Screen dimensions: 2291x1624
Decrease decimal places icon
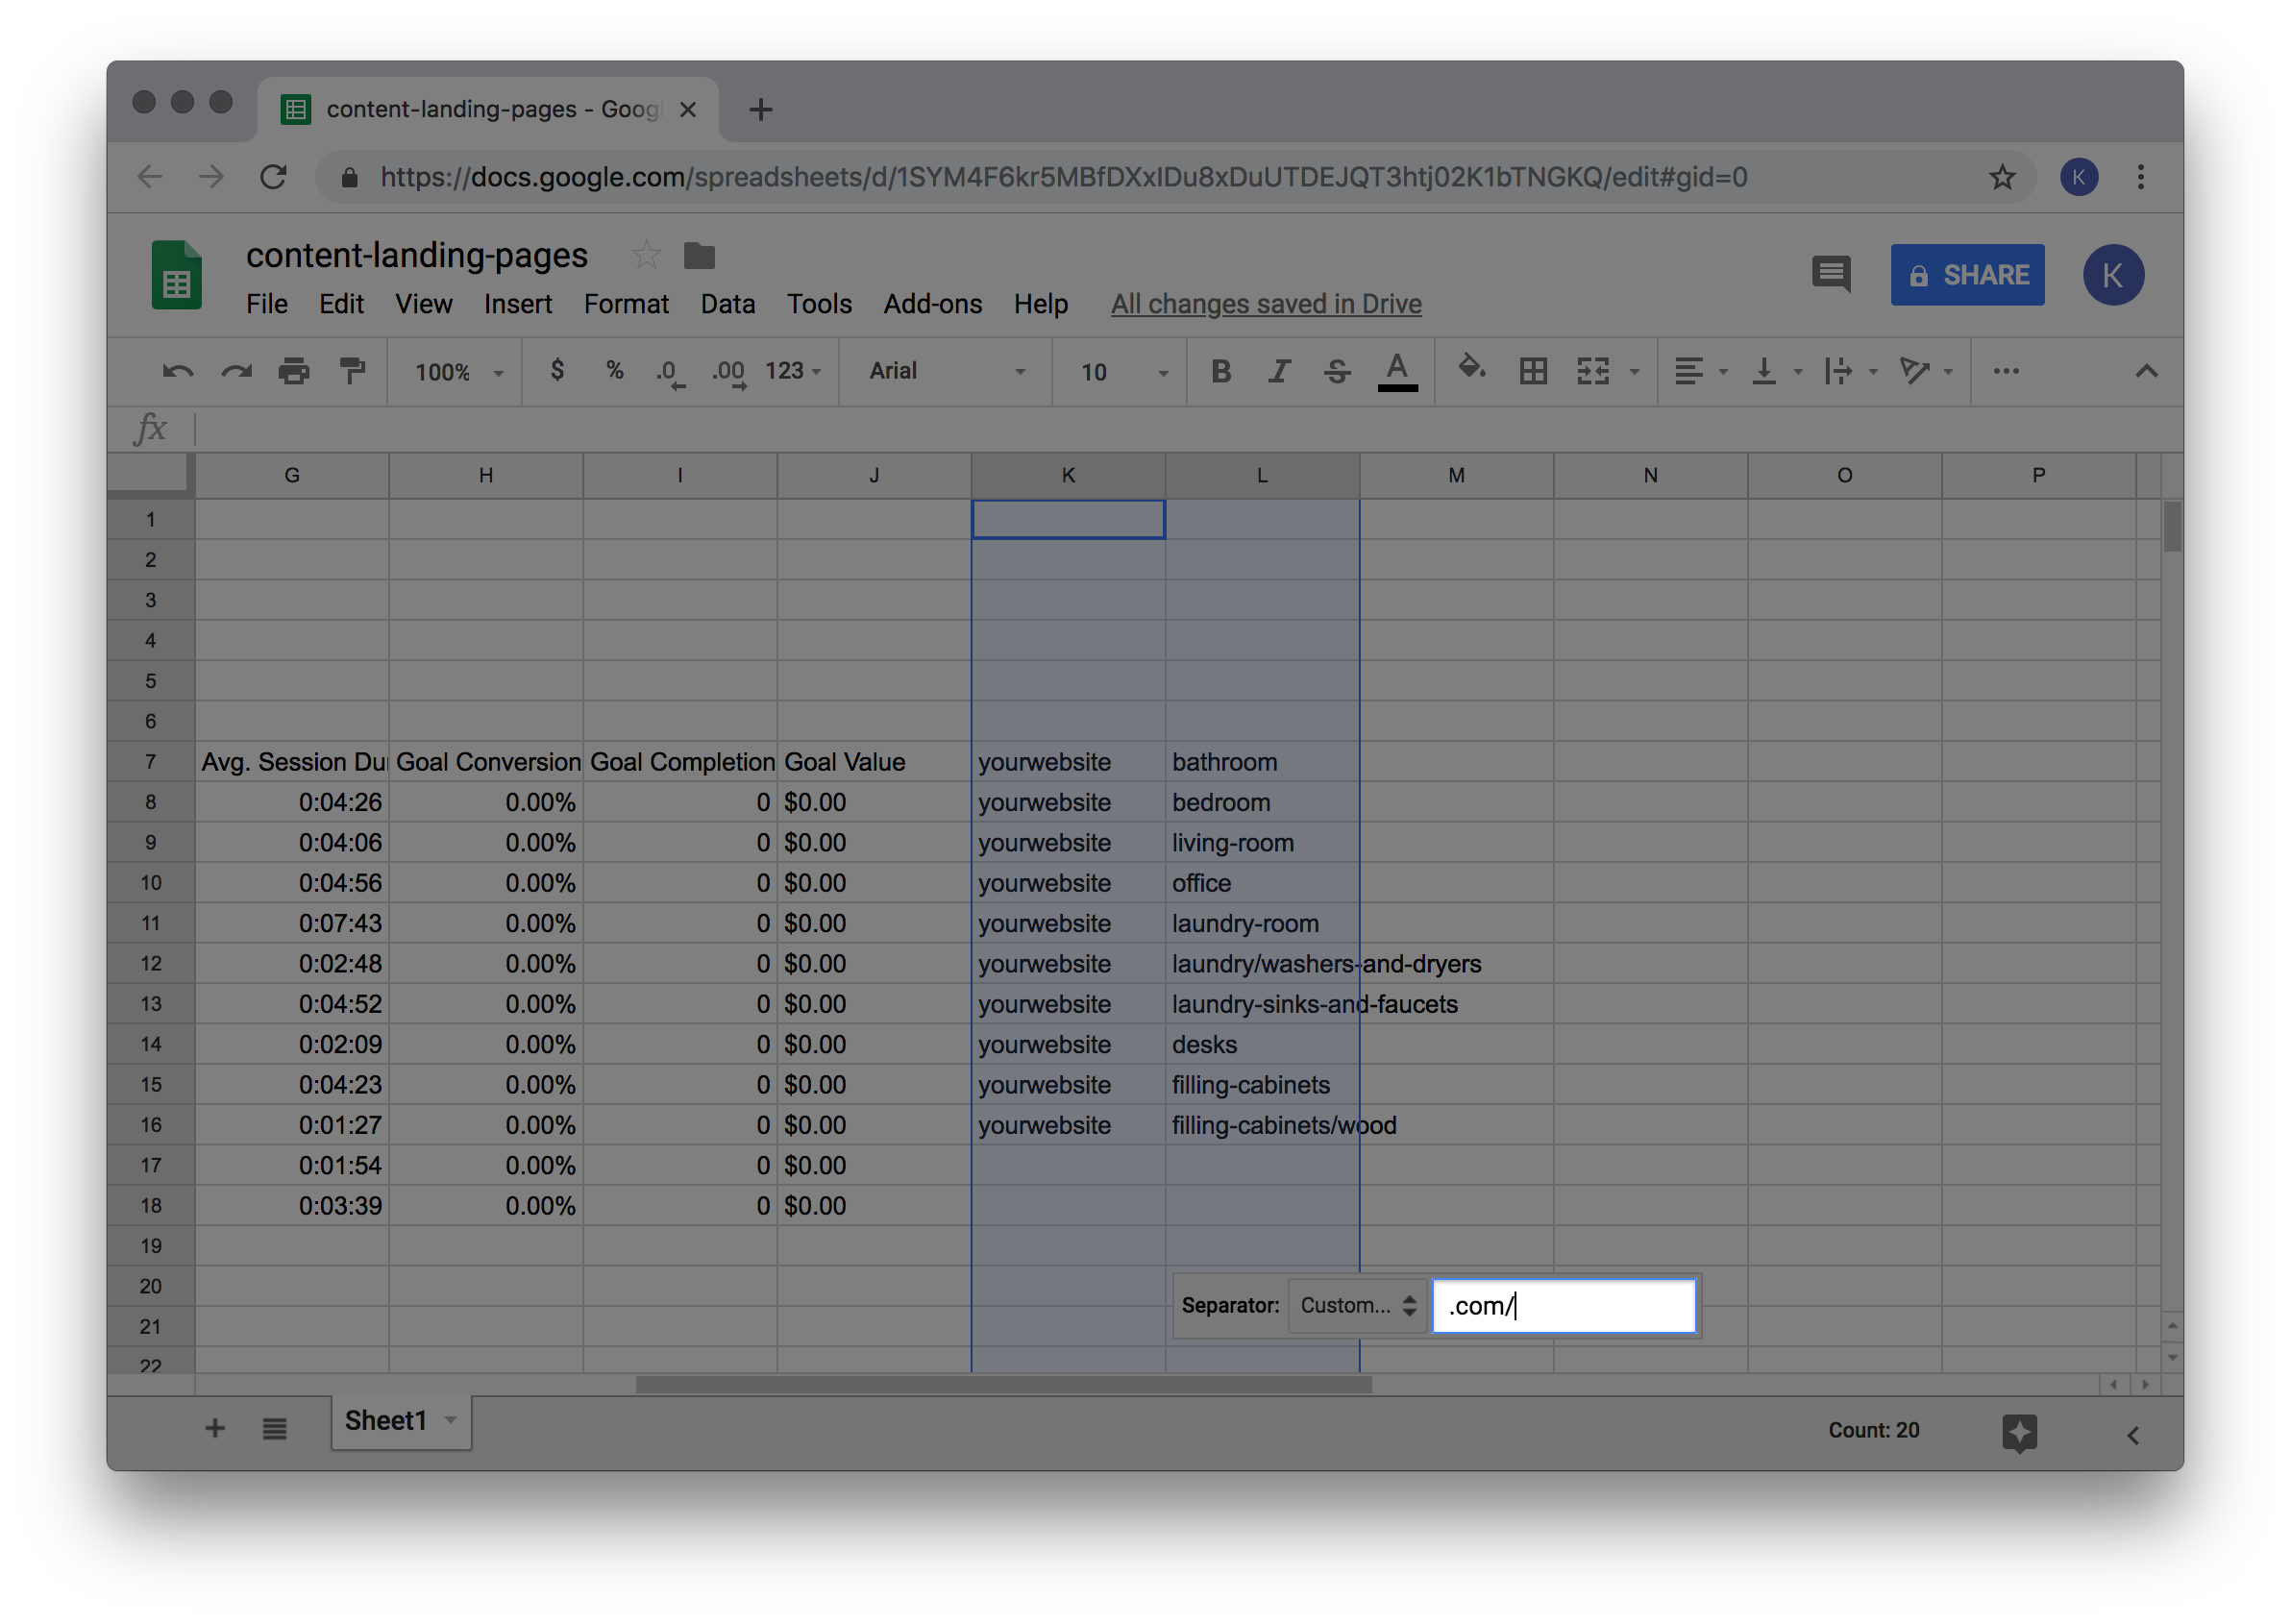(669, 373)
